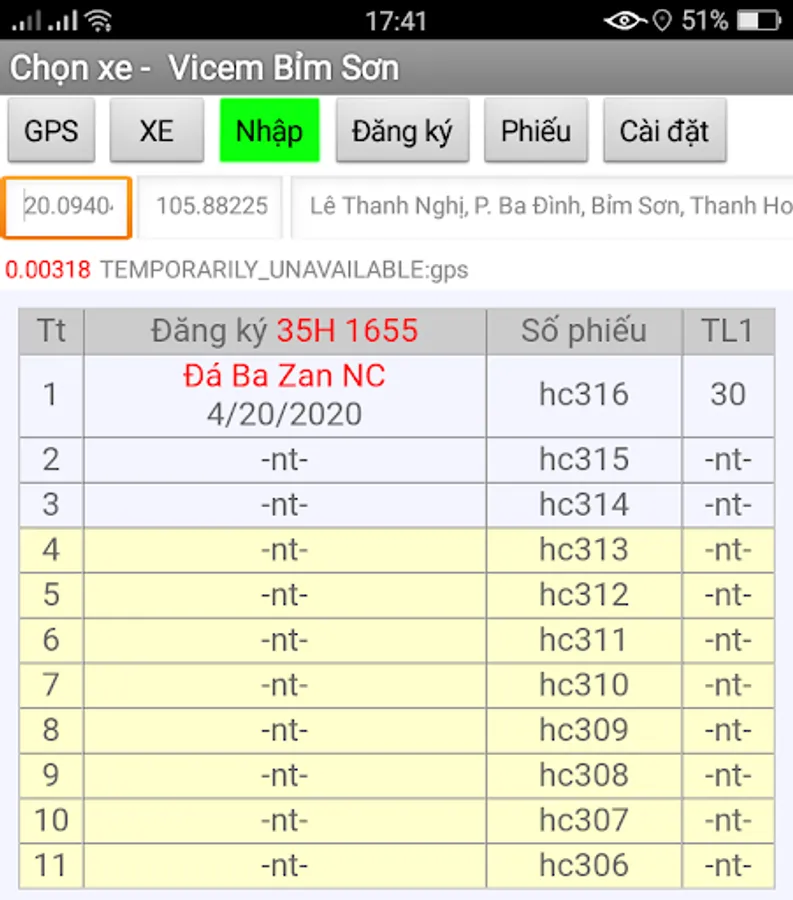Select ticket hc306

click(584, 866)
